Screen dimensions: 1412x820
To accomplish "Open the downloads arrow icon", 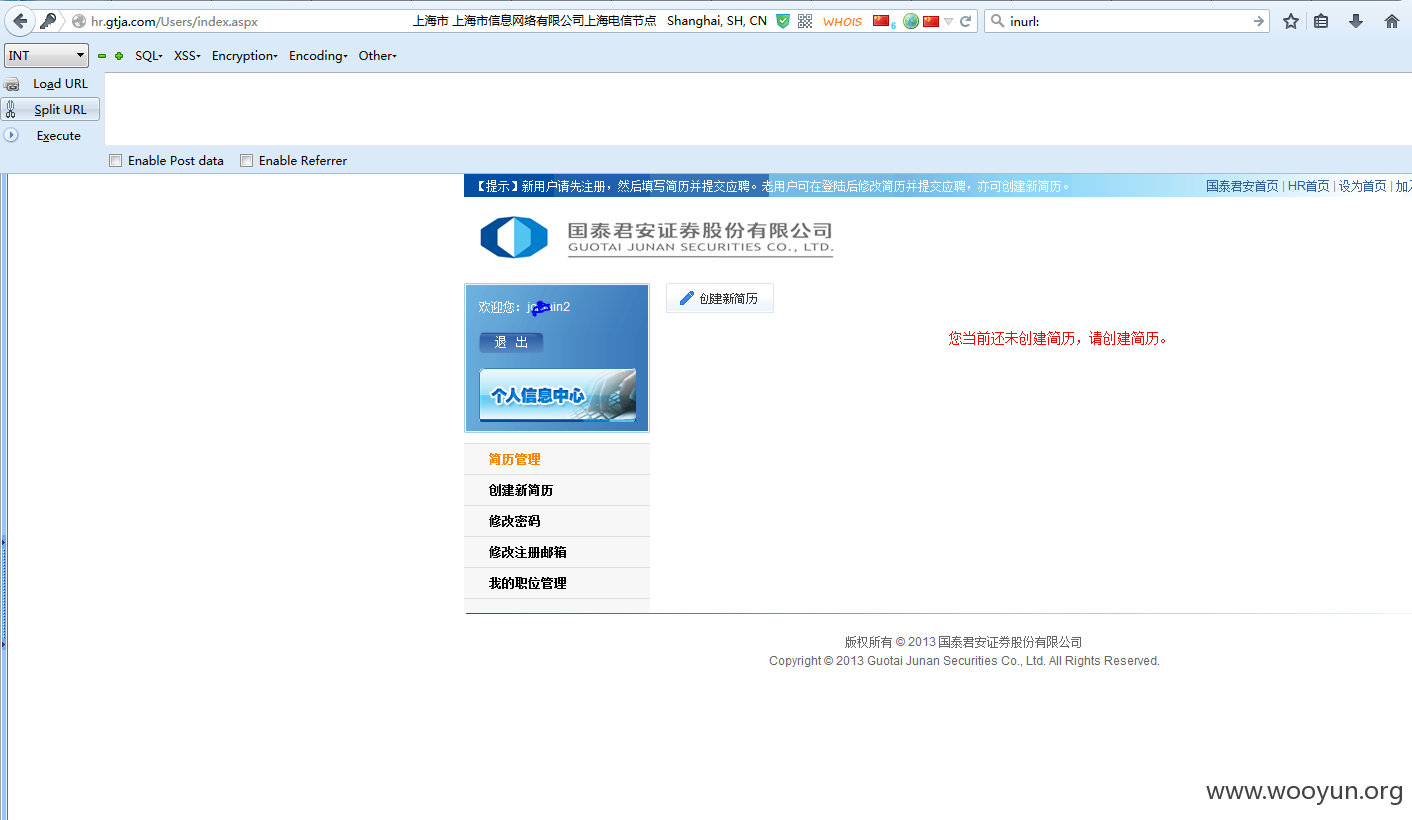I will (1356, 21).
